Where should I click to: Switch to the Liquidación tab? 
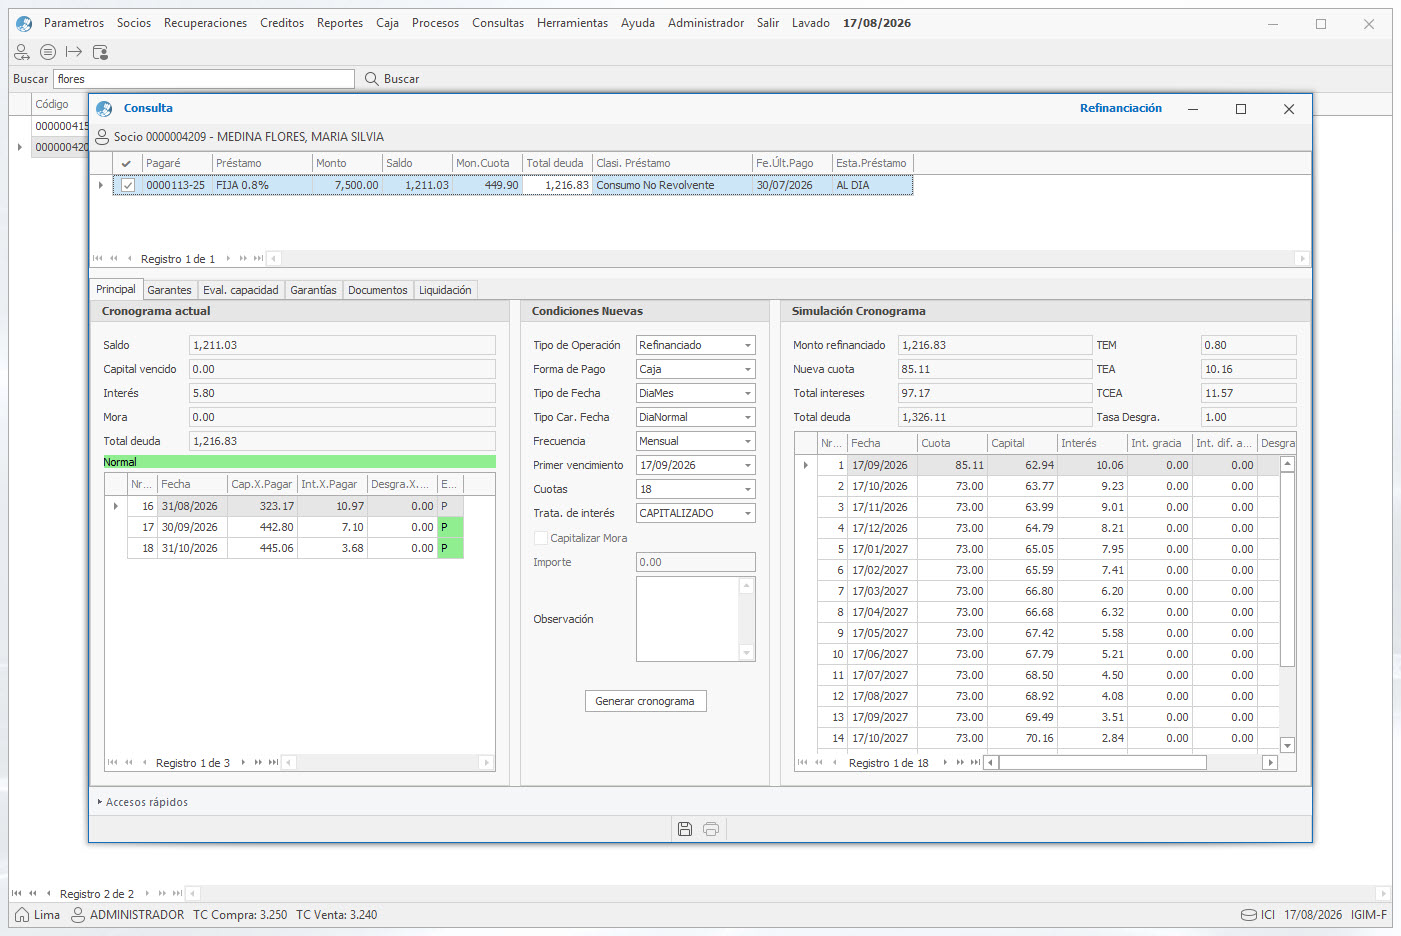445,290
